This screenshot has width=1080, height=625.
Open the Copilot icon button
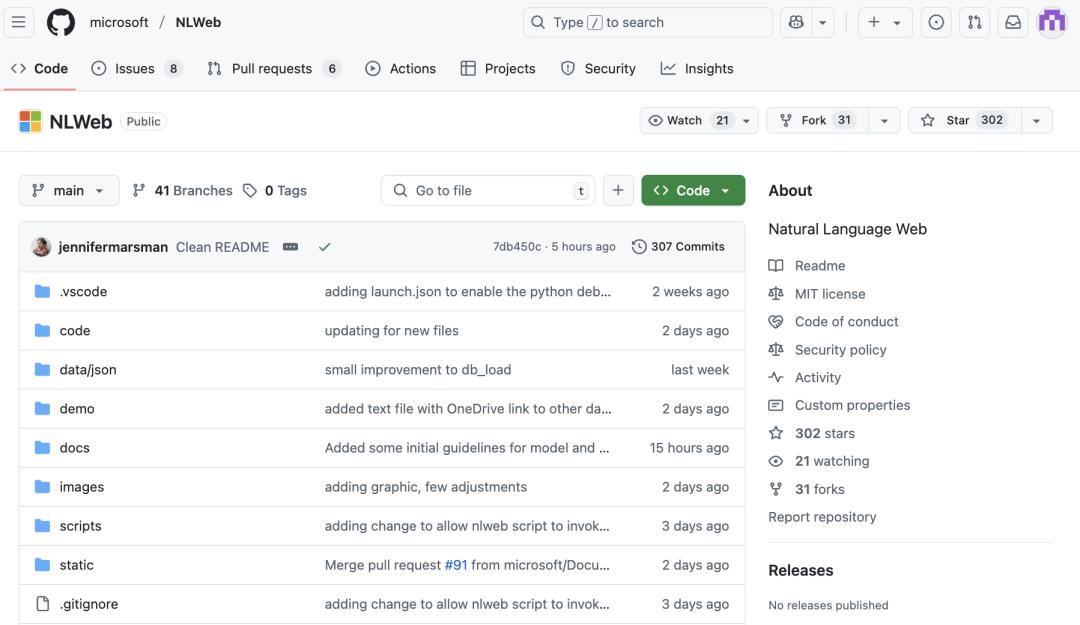point(796,22)
